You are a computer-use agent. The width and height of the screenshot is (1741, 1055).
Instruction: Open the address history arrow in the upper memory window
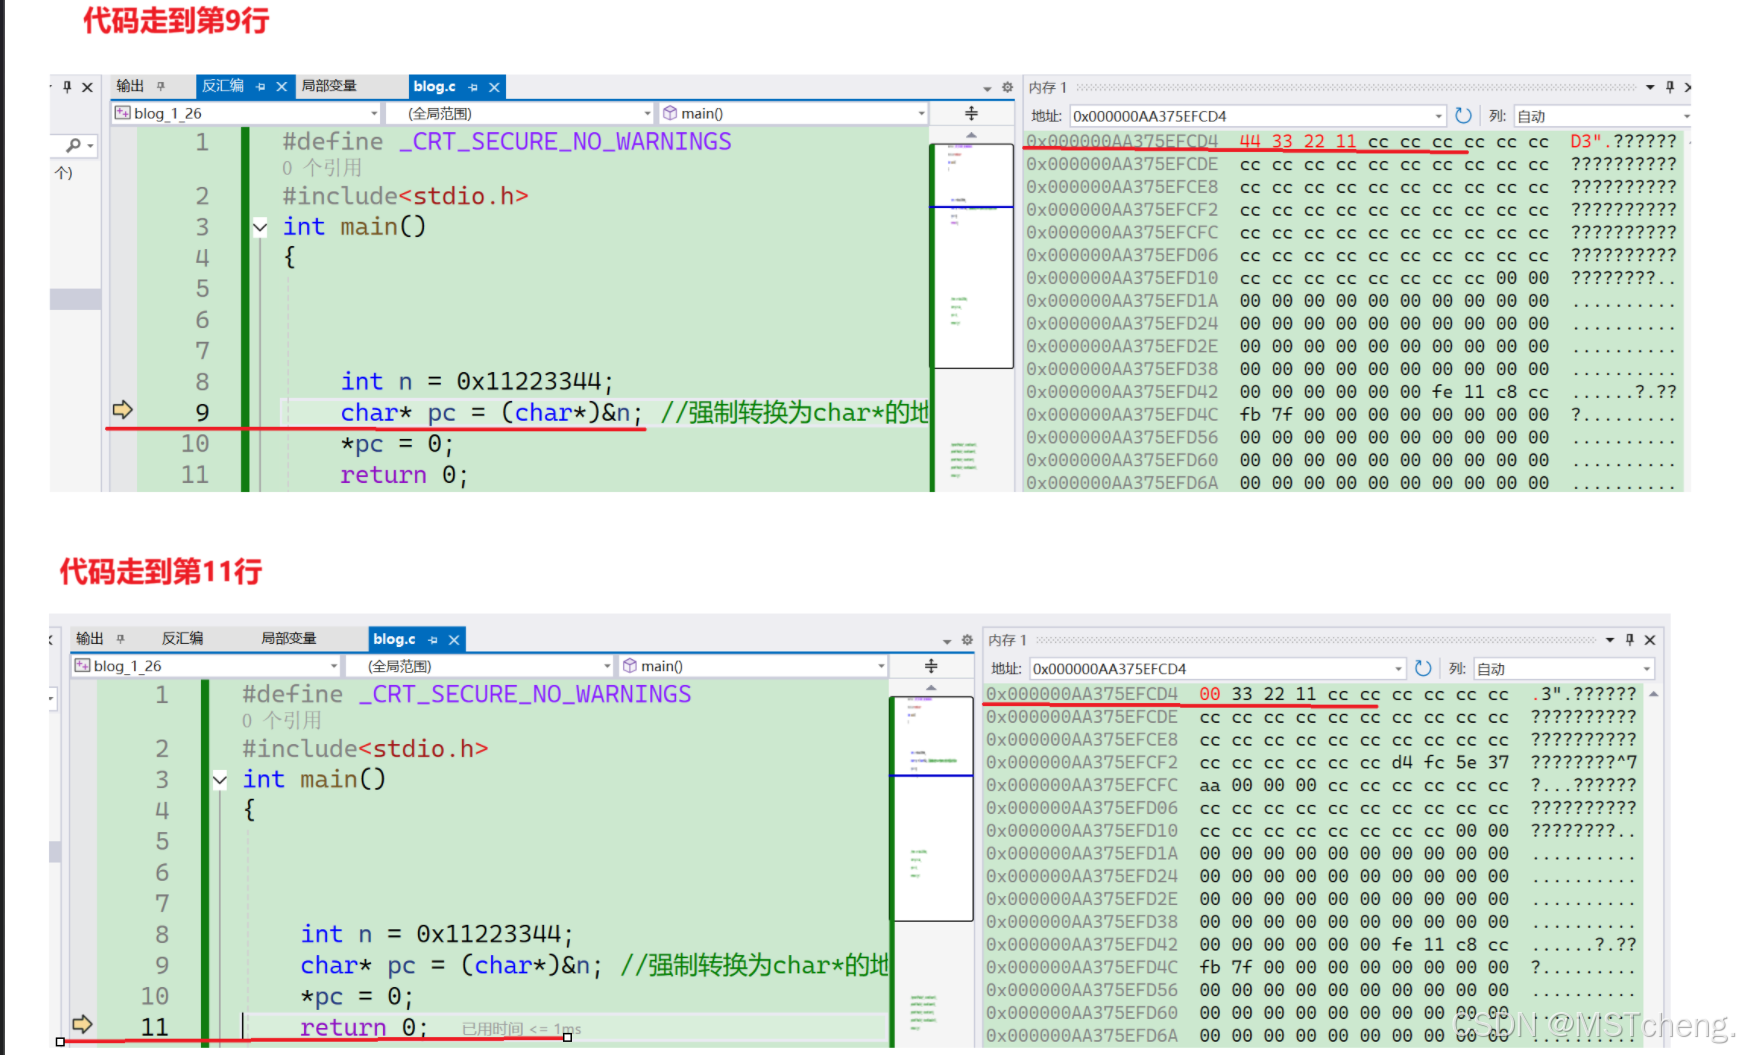pos(1439,116)
